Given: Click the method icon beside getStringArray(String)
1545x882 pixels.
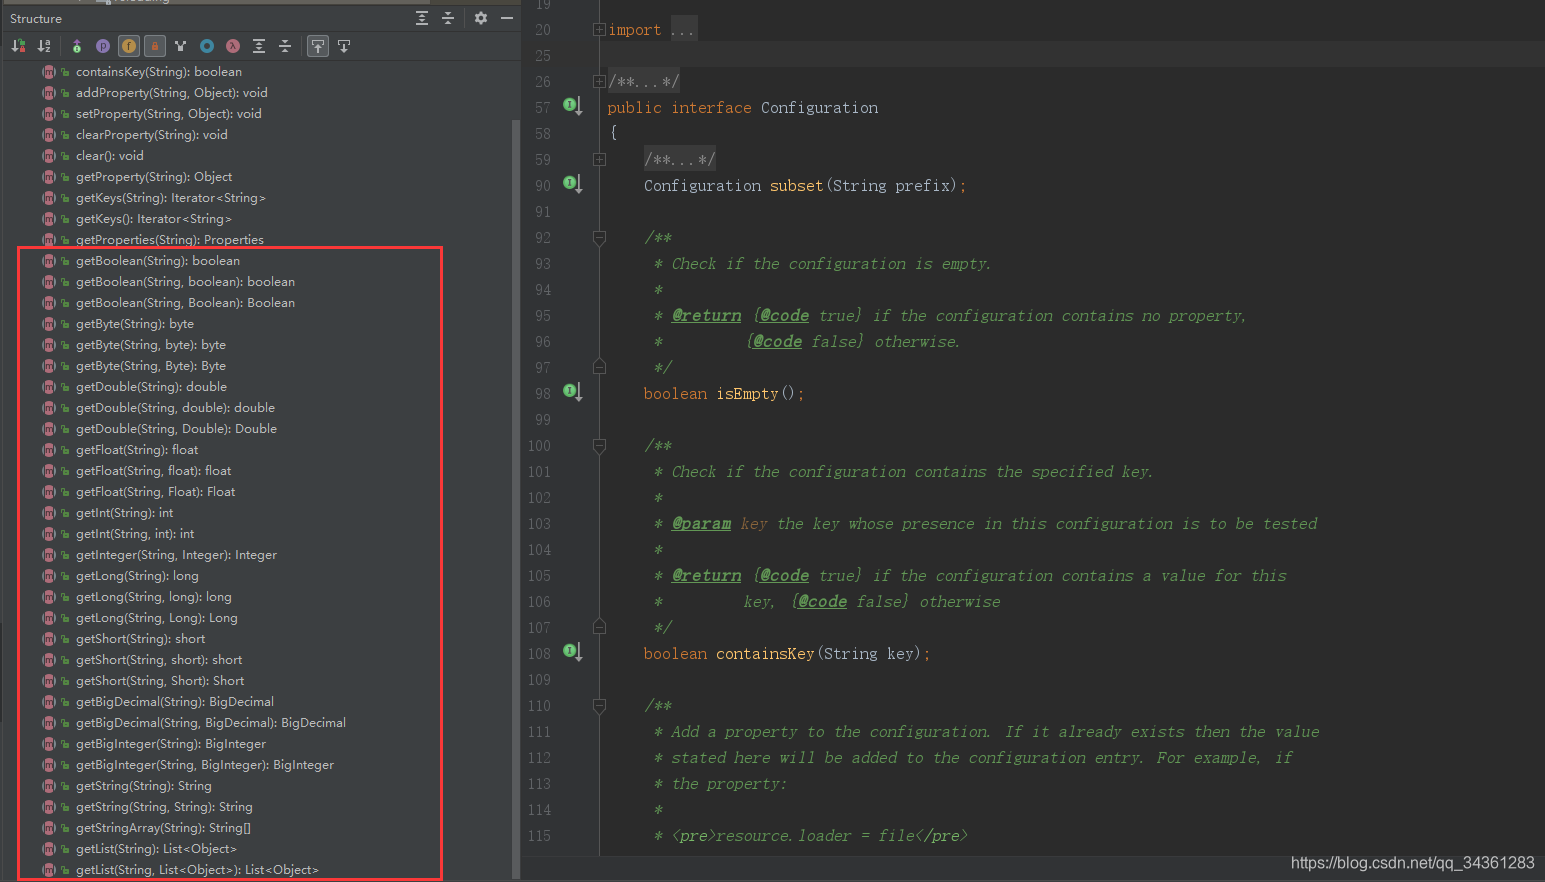Looking at the screenshot, I should click(x=49, y=828).
